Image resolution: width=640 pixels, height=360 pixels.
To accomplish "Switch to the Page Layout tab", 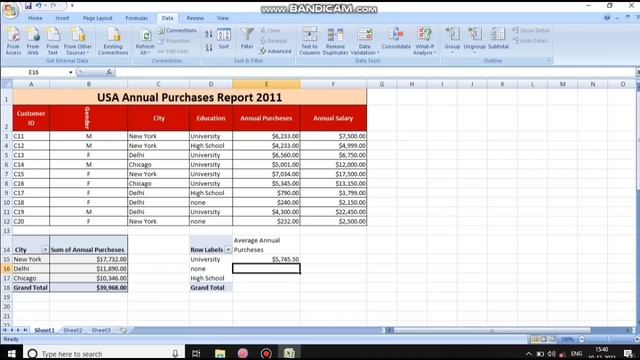I will tap(98, 18).
